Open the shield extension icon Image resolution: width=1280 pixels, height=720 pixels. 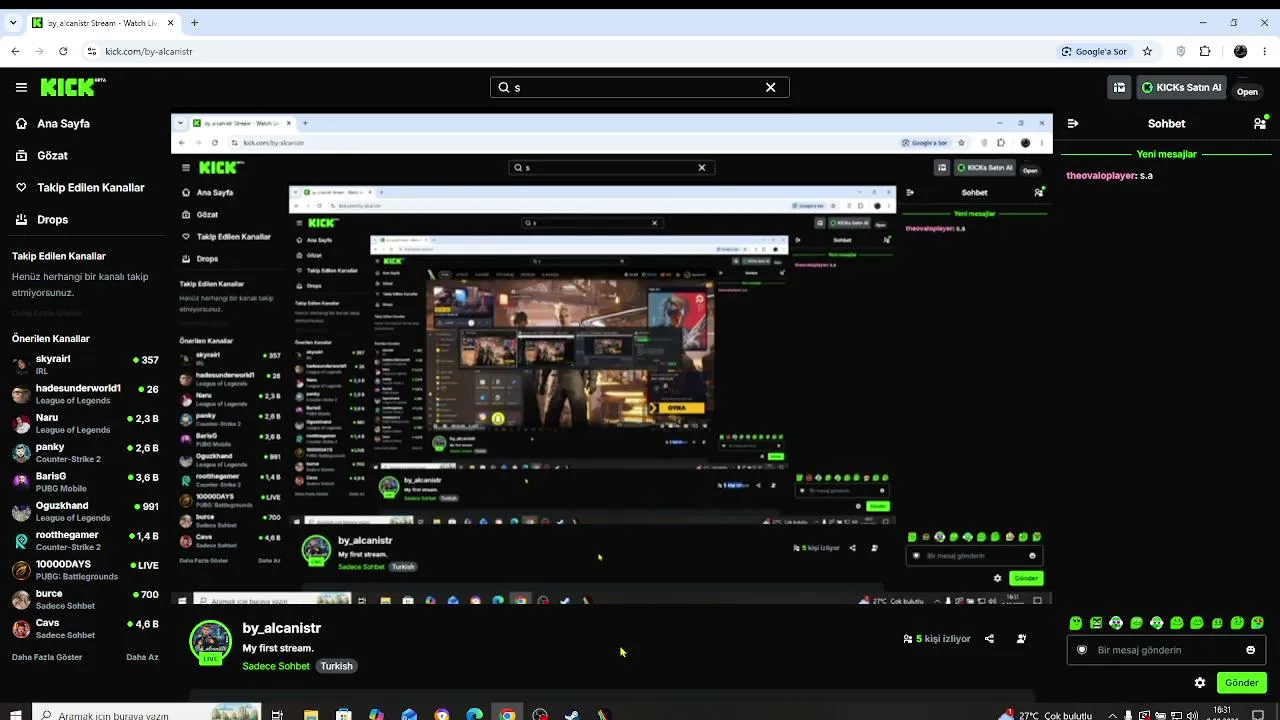click(x=1181, y=51)
